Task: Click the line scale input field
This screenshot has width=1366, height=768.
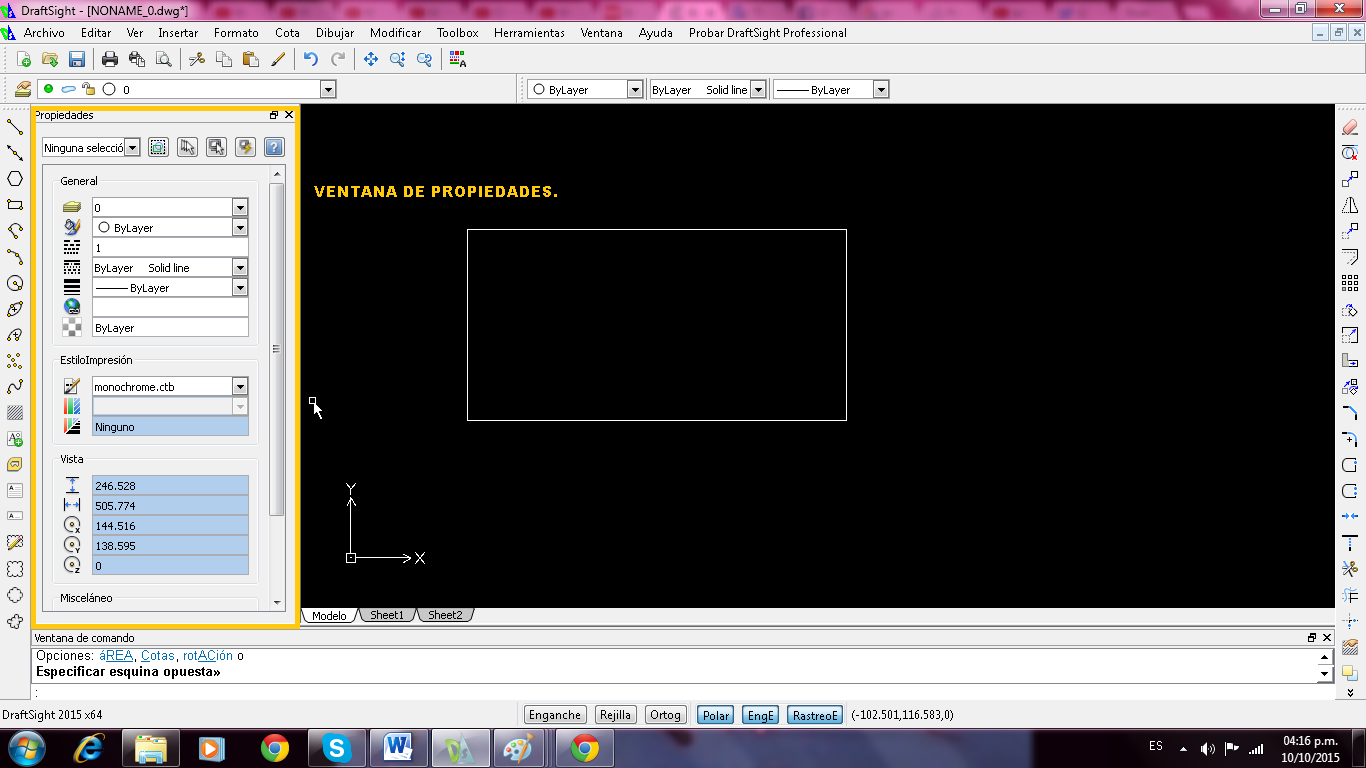Action: click(x=170, y=248)
